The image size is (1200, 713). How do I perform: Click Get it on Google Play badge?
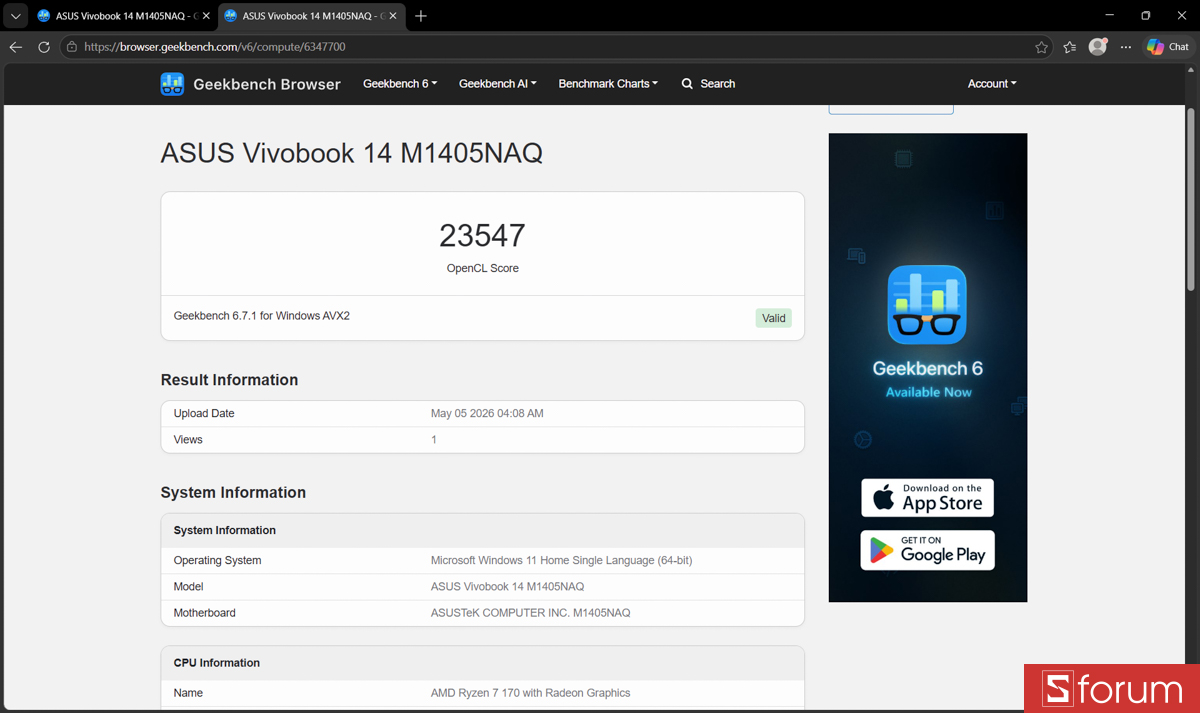(928, 550)
